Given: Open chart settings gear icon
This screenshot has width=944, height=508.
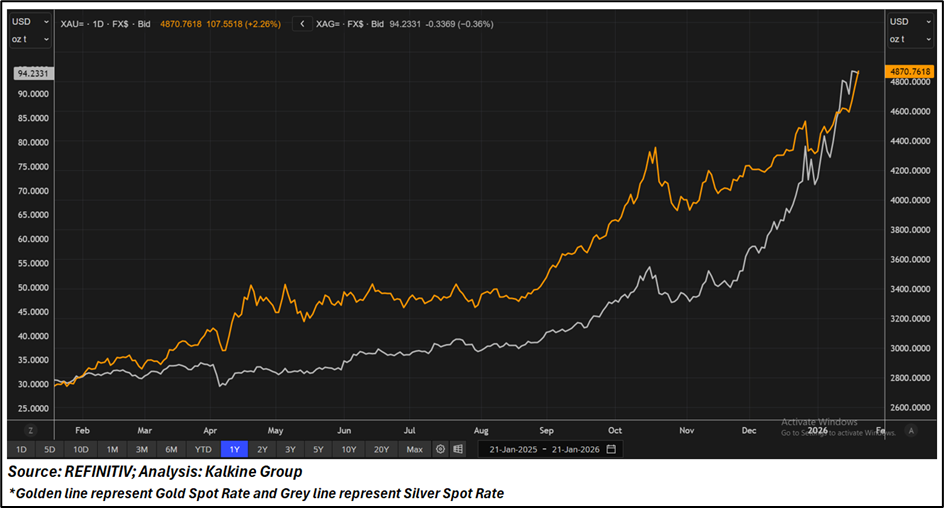Looking at the screenshot, I should coord(440,449).
